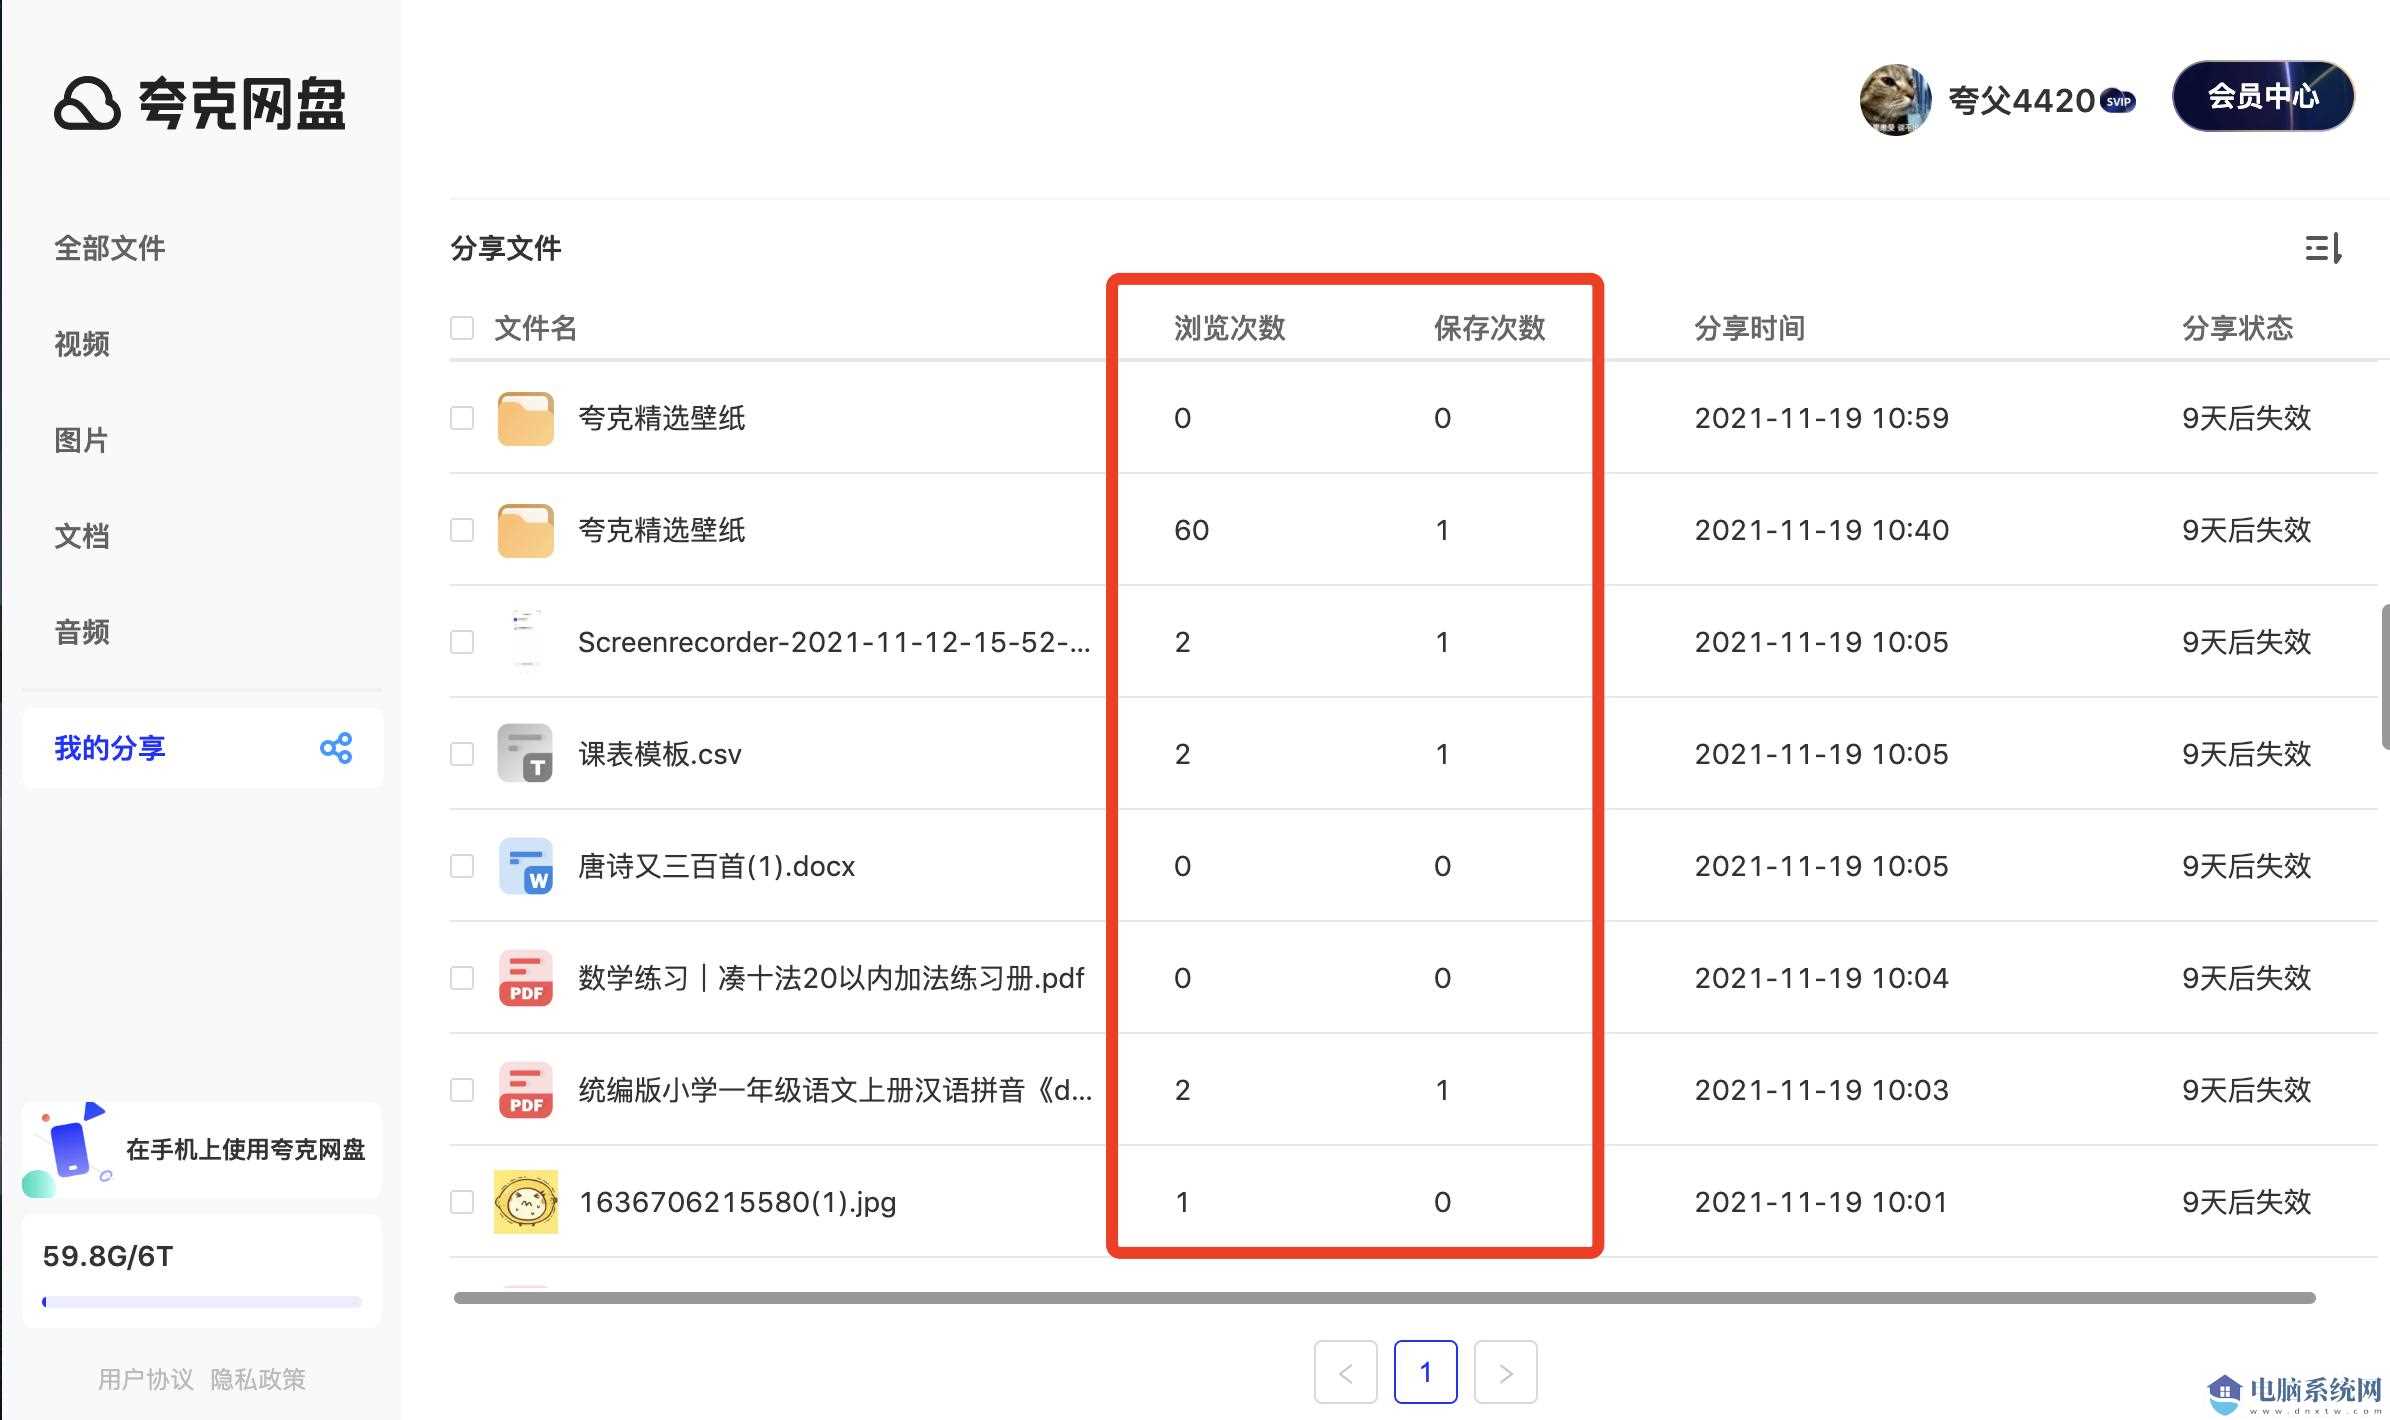Select the Screenrecorder file checkbox
The width and height of the screenshot is (2390, 1420).
pos(462,642)
